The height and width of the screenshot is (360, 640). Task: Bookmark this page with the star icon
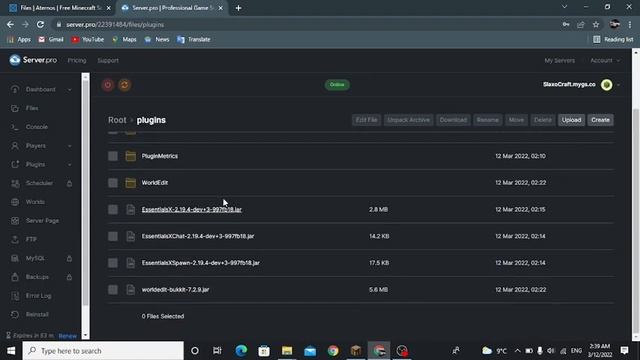596,24
